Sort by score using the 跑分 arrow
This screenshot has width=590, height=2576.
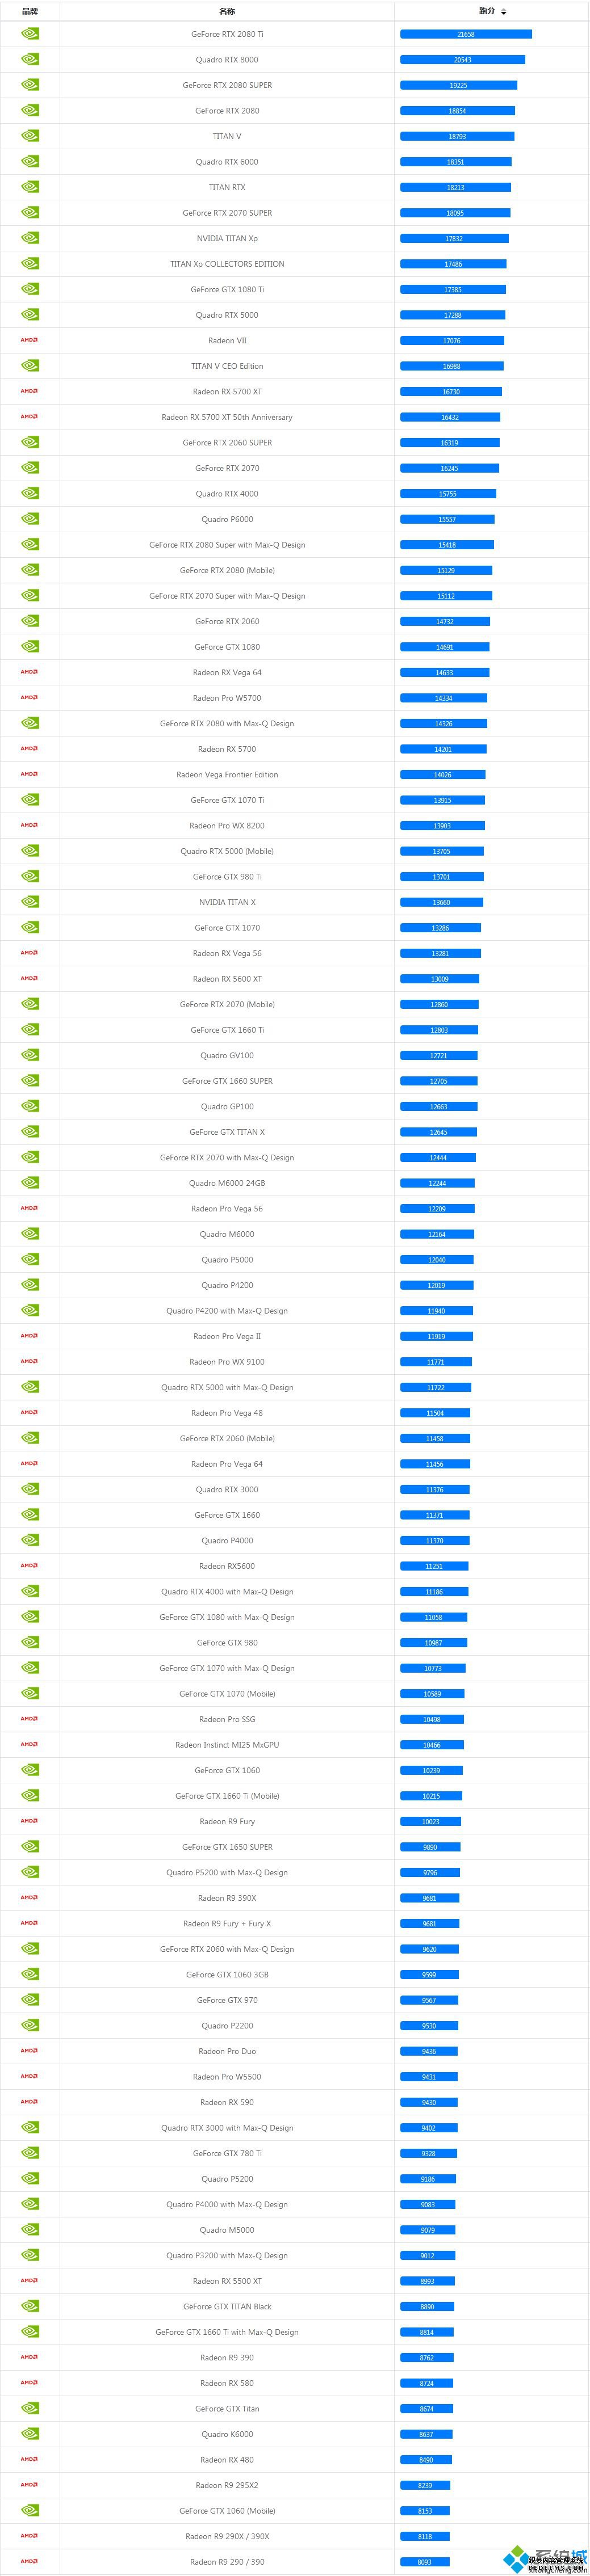point(504,12)
